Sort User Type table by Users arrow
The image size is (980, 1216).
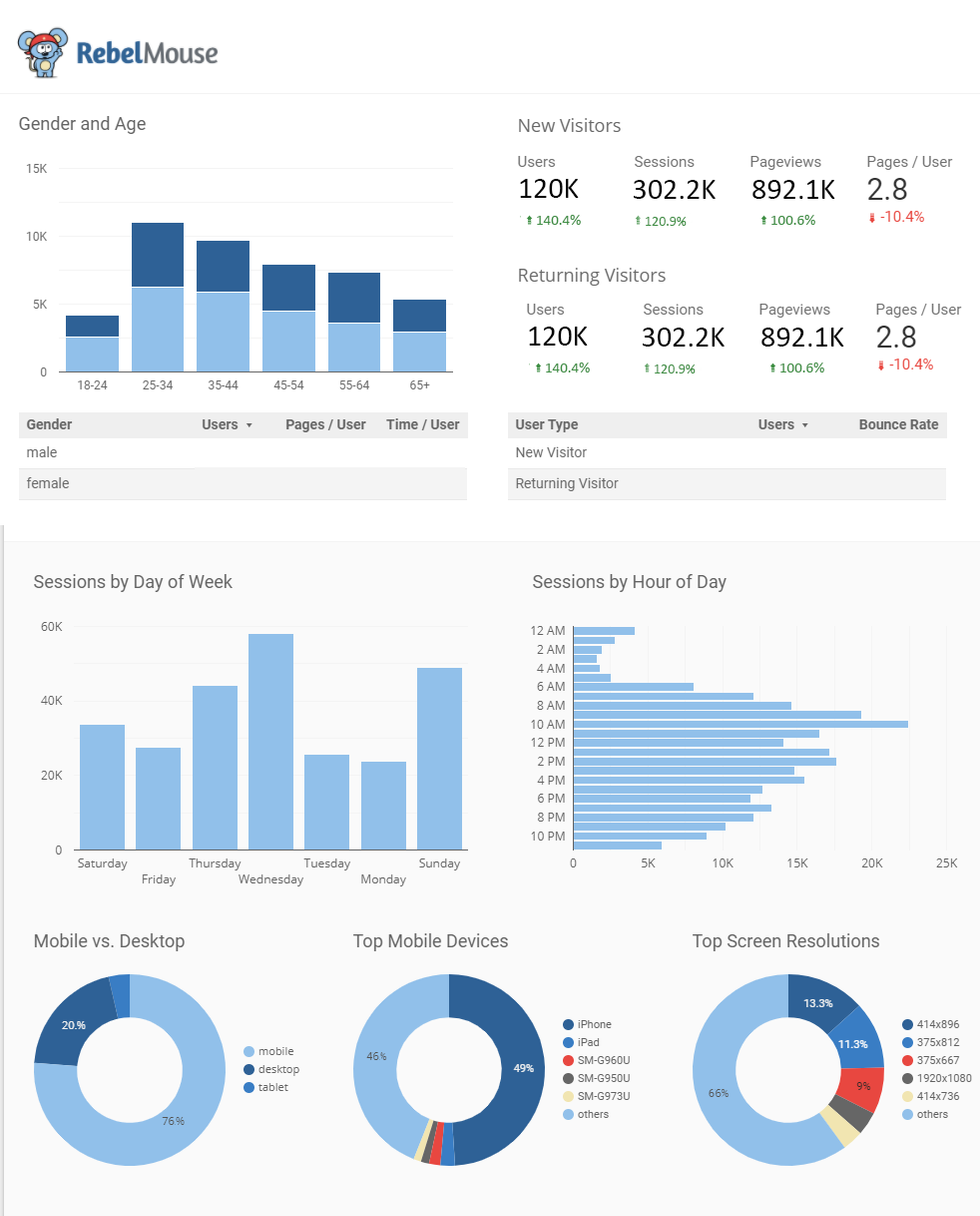click(805, 425)
